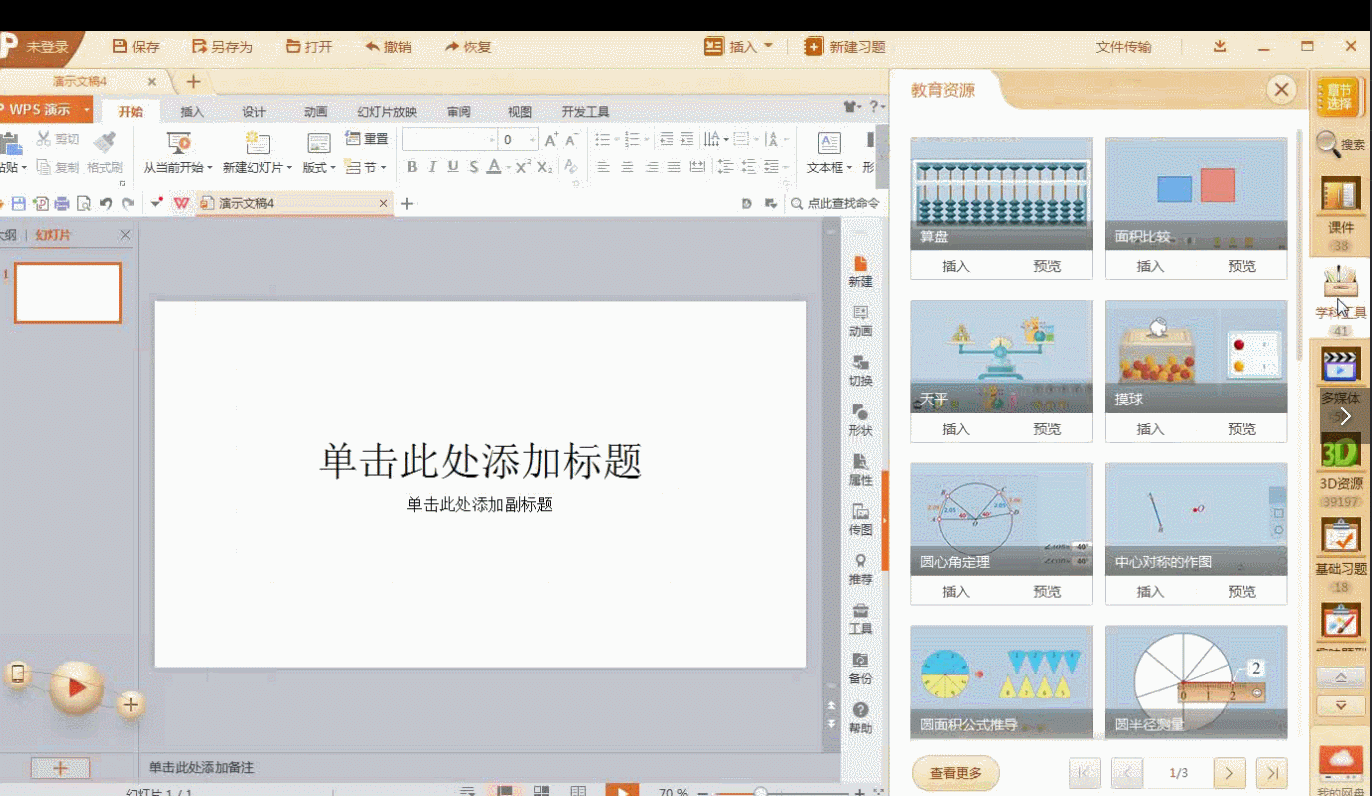Viewport: 1372px width, 796px height.
Task: Open the 切换 transition panel icon
Action: pos(860,369)
